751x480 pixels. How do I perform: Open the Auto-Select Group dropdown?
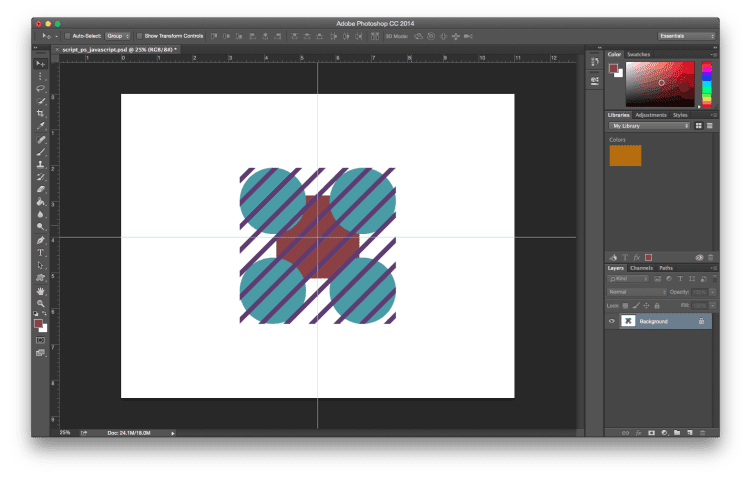click(118, 36)
